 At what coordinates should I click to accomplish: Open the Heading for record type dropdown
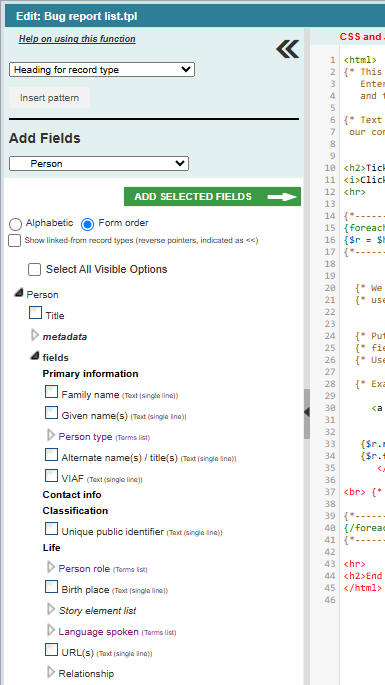(102, 69)
